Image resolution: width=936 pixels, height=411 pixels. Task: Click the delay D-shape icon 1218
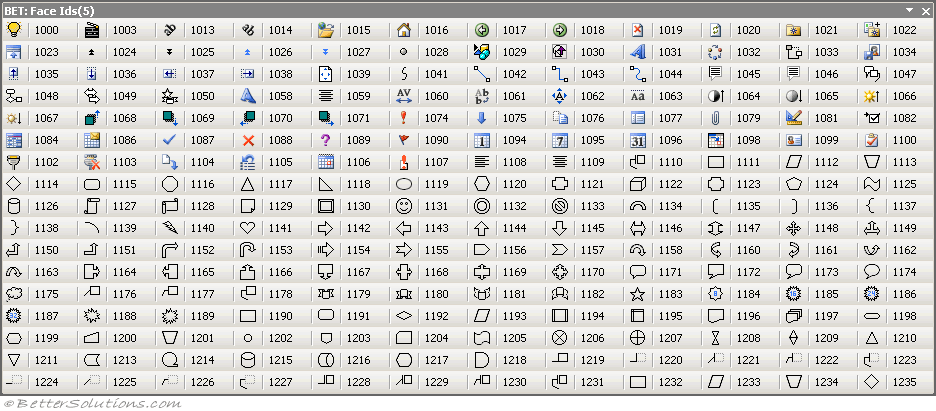pos(482,360)
